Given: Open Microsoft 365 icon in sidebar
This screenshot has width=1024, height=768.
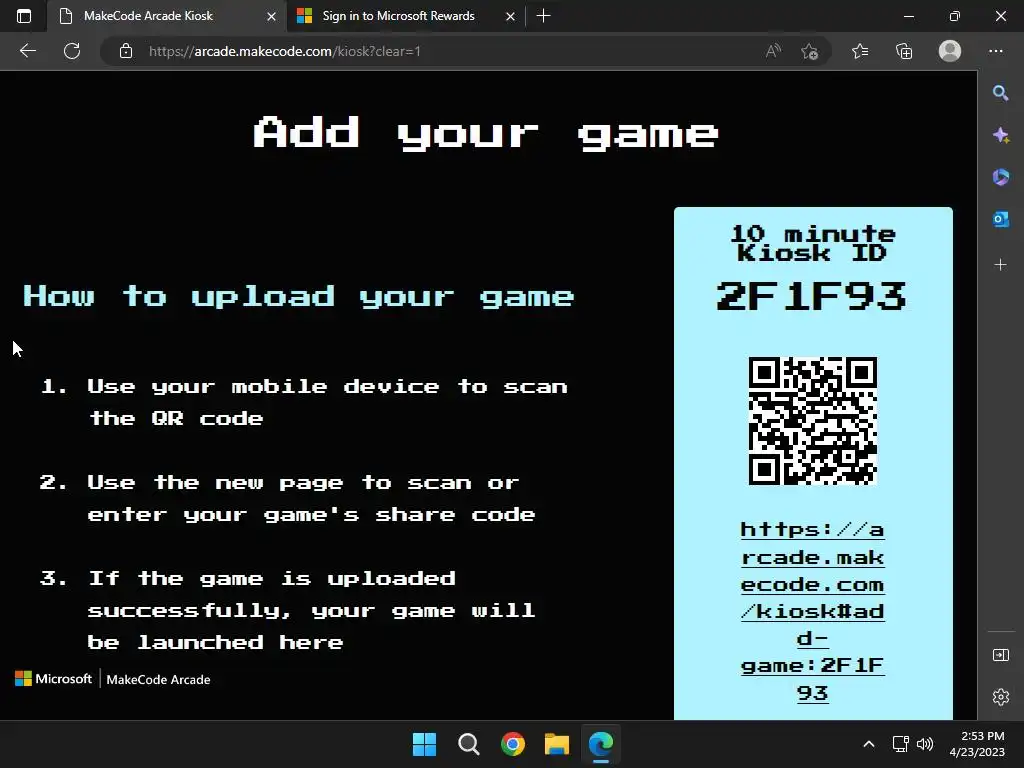Looking at the screenshot, I should [1000, 177].
